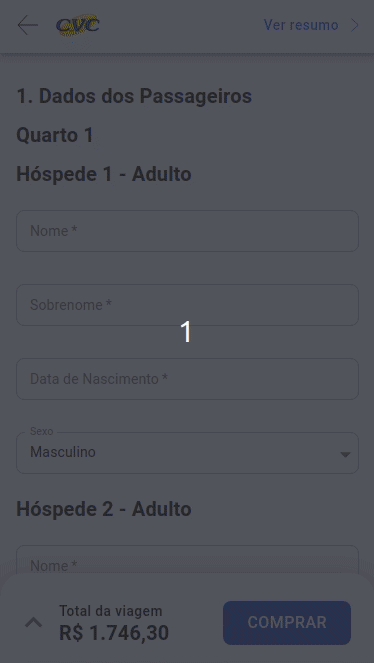374x663 pixels.
Task: Click the chevron beside Ver resumo
Action: pyautogui.click(x=355, y=25)
